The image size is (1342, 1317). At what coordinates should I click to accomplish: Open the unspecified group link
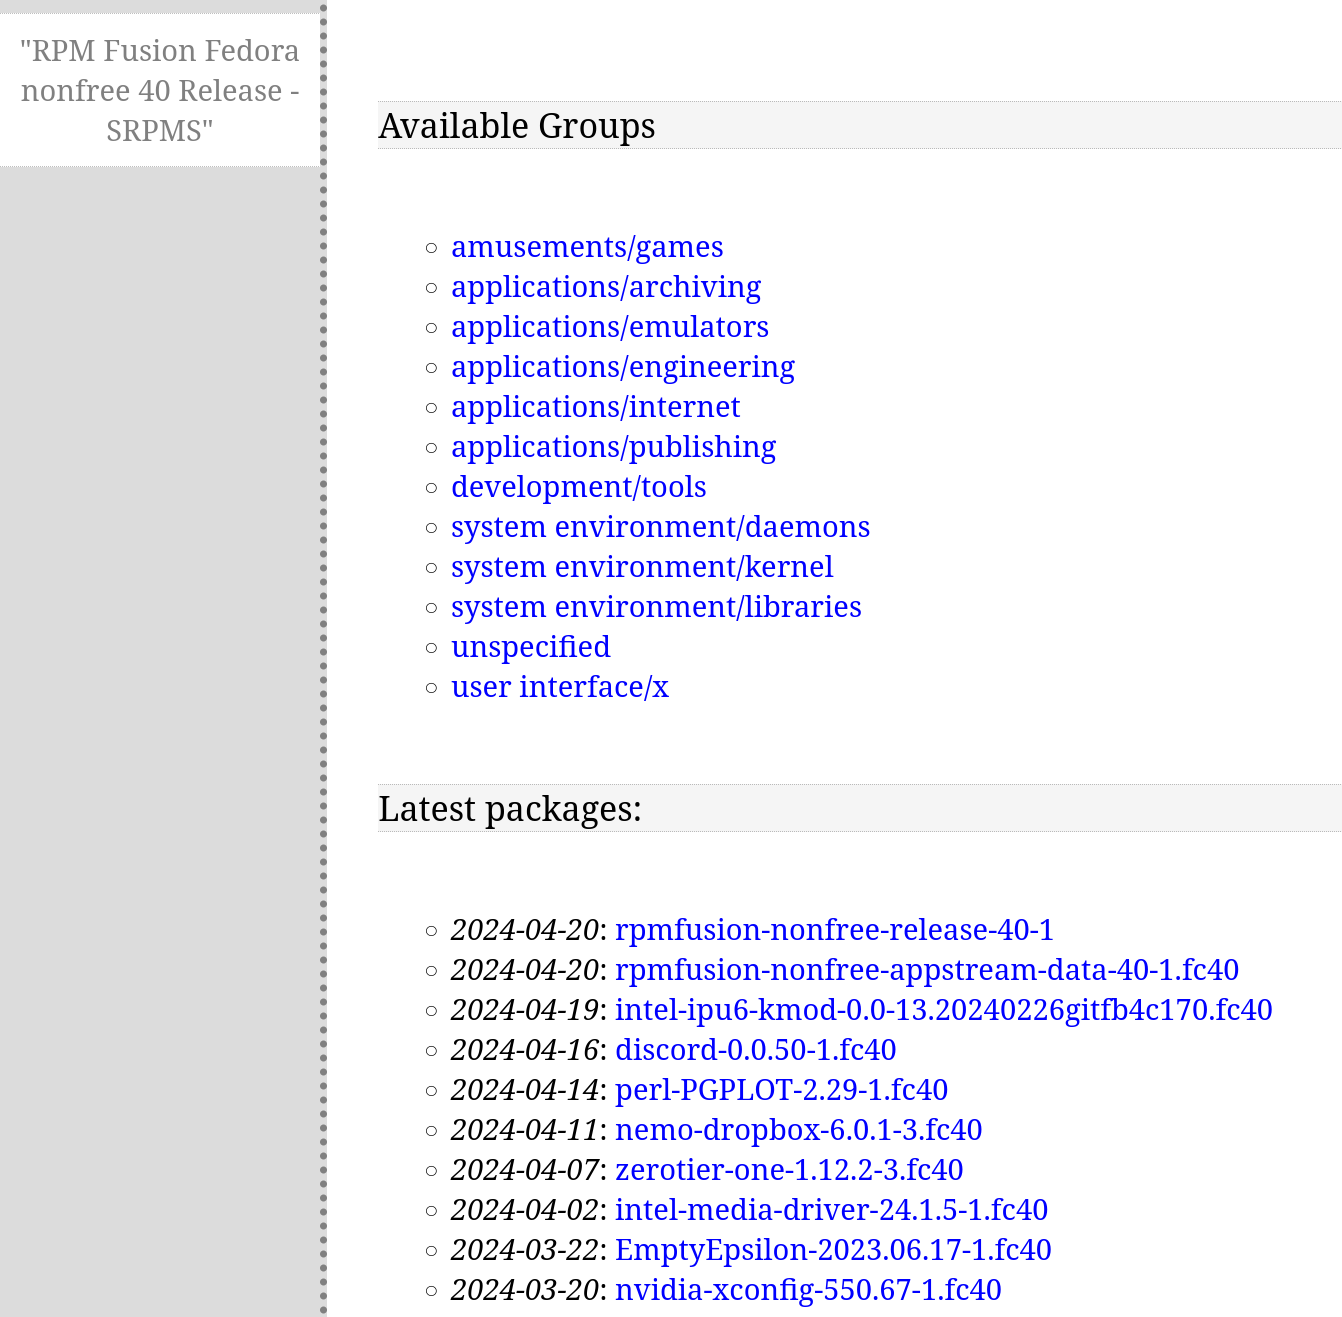click(x=531, y=647)
